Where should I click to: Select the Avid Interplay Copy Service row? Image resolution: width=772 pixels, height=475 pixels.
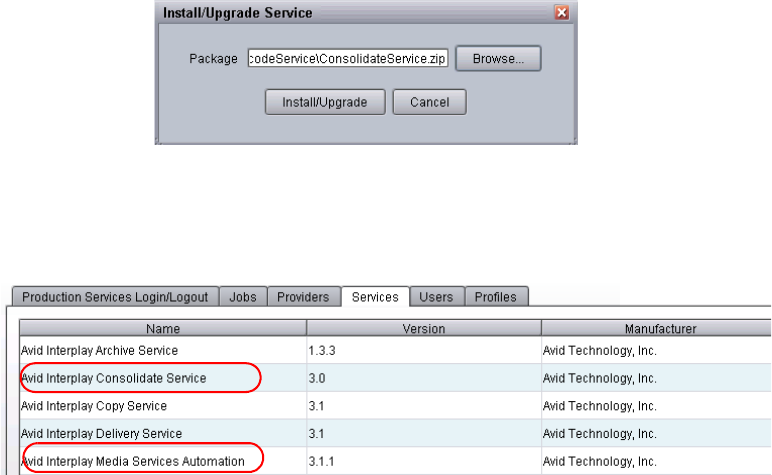[x=395, y=406]
